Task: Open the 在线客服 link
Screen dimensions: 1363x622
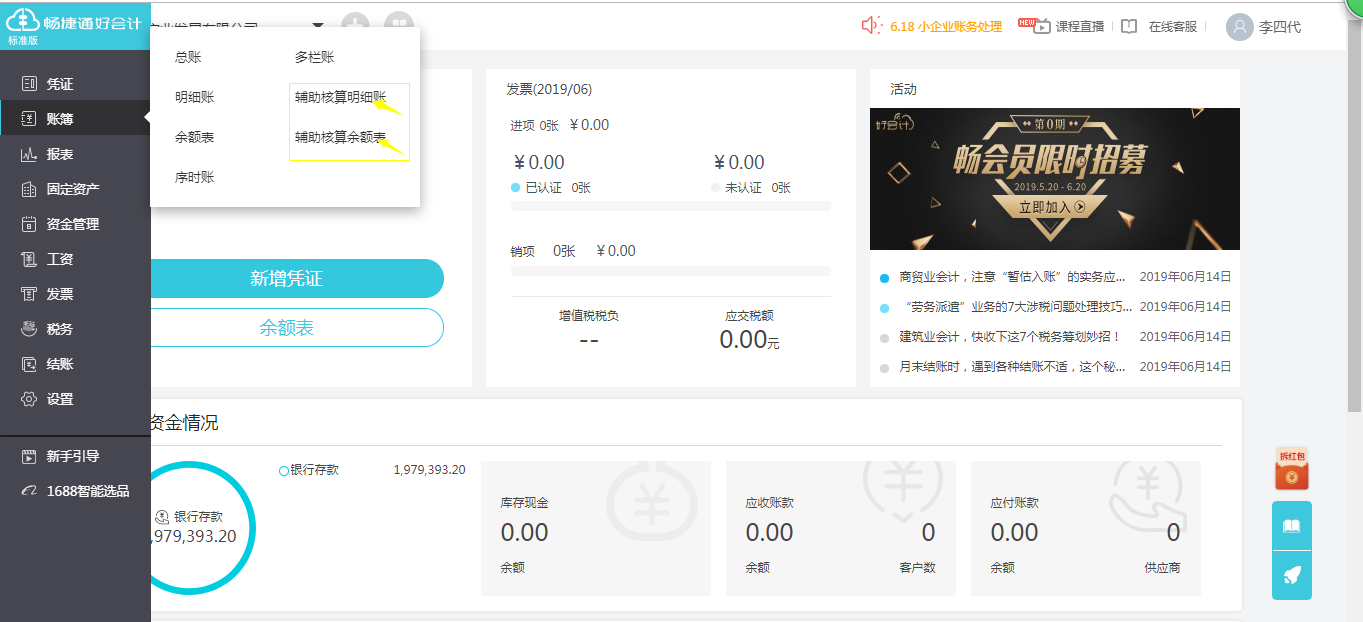Action: coord(1173,27)
